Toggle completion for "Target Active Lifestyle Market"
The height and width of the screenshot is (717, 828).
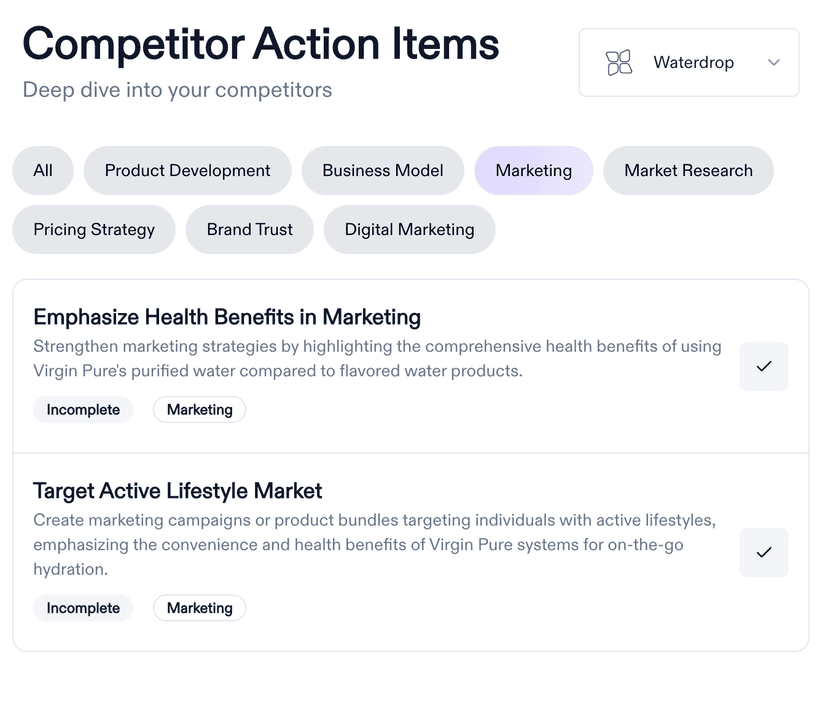point(763,552)
